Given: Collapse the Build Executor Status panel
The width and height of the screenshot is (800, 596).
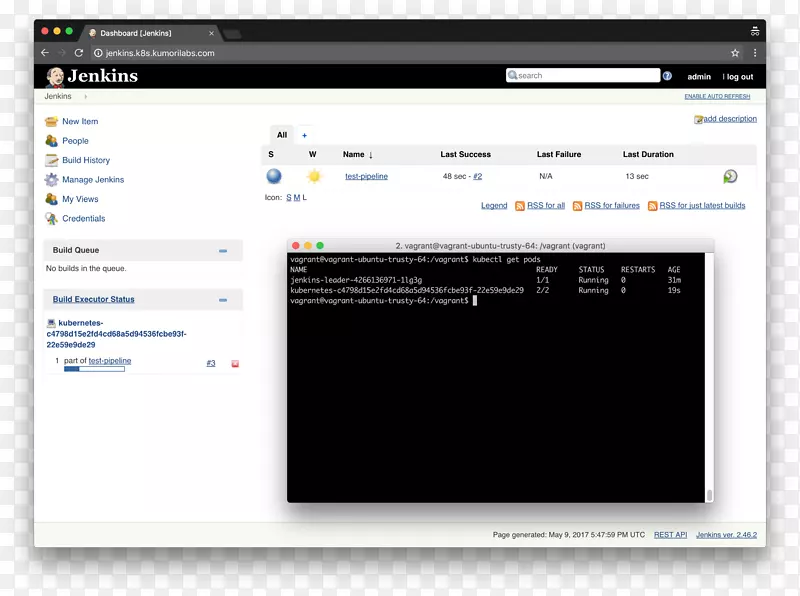Looking at the screenshot, I should coord(223,300).
